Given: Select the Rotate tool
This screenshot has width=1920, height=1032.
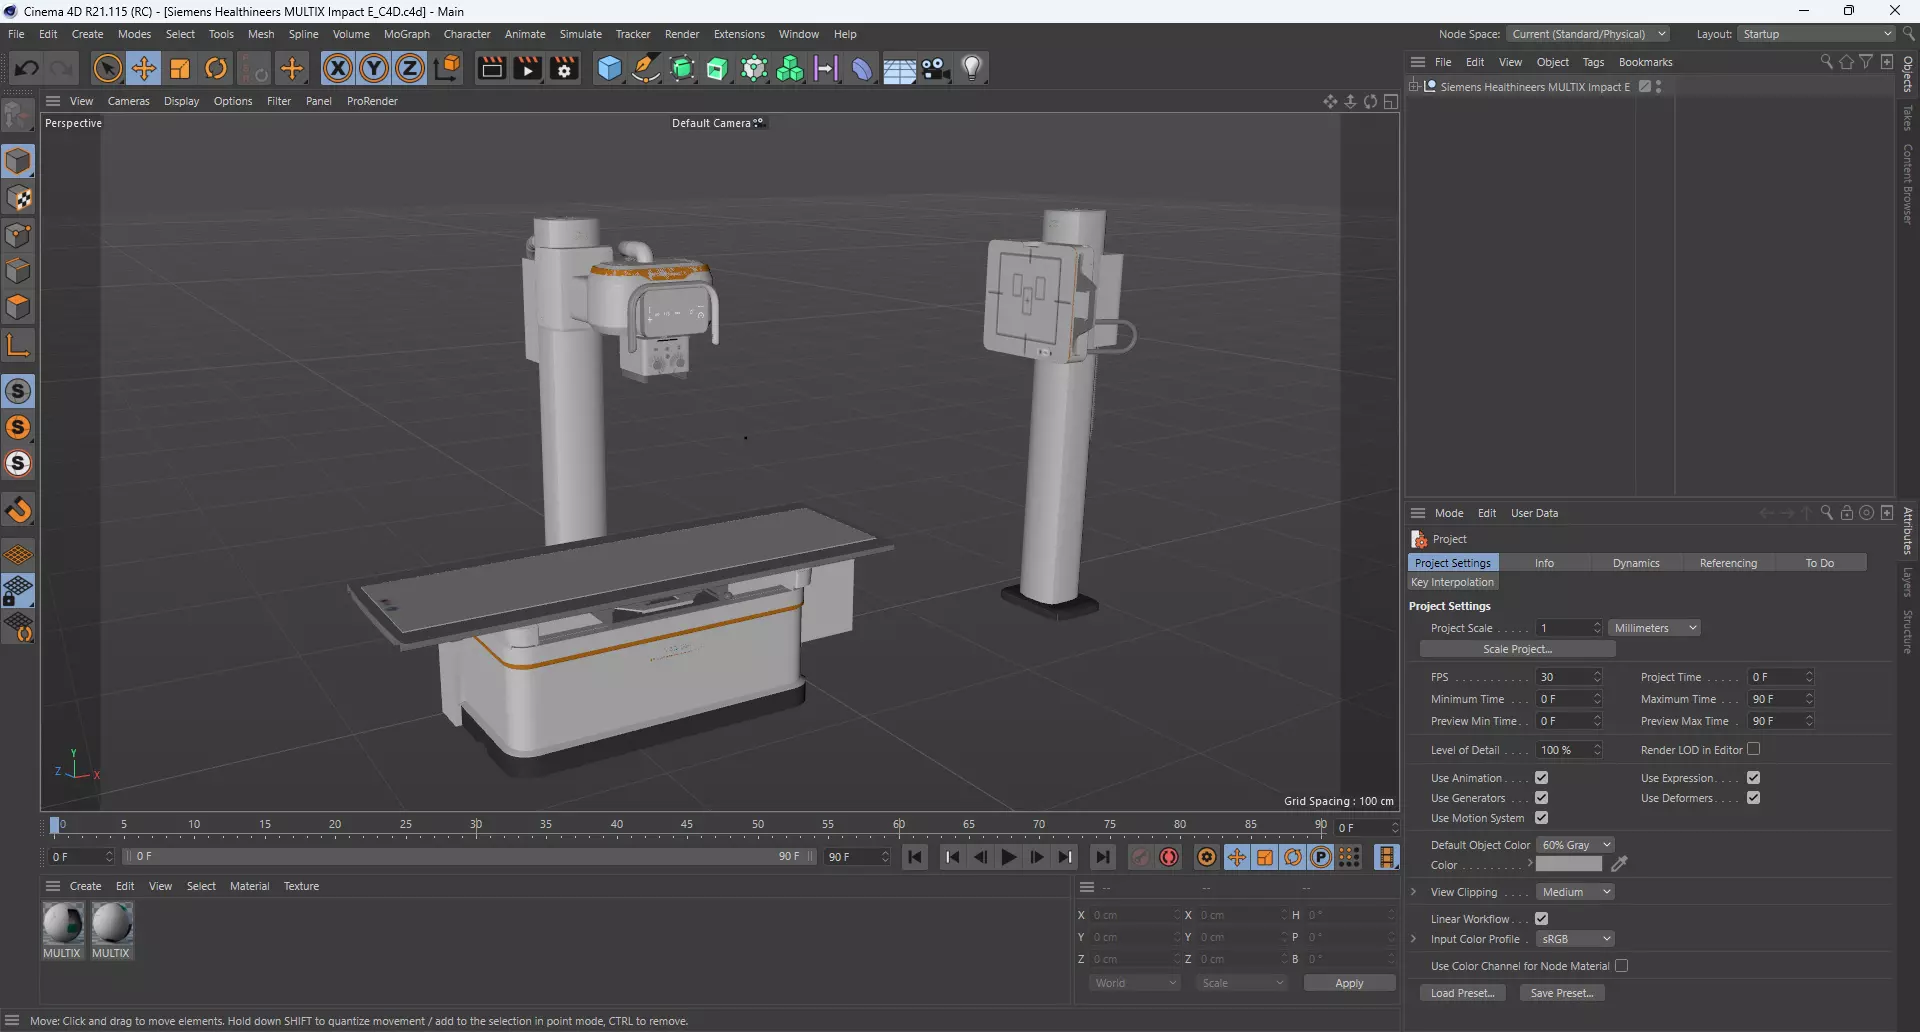Looking at the screenshot, I should [216, 68].
